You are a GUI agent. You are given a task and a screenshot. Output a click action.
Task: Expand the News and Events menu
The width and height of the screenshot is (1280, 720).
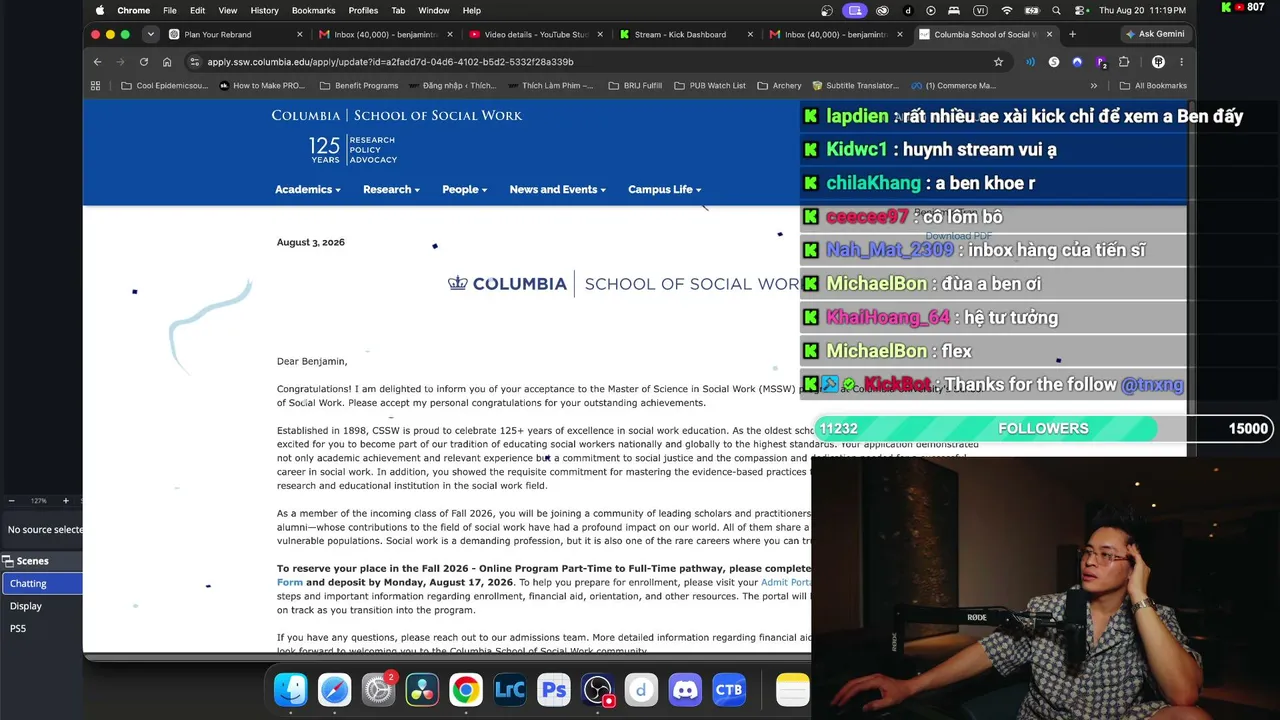[x=558, y=189]
